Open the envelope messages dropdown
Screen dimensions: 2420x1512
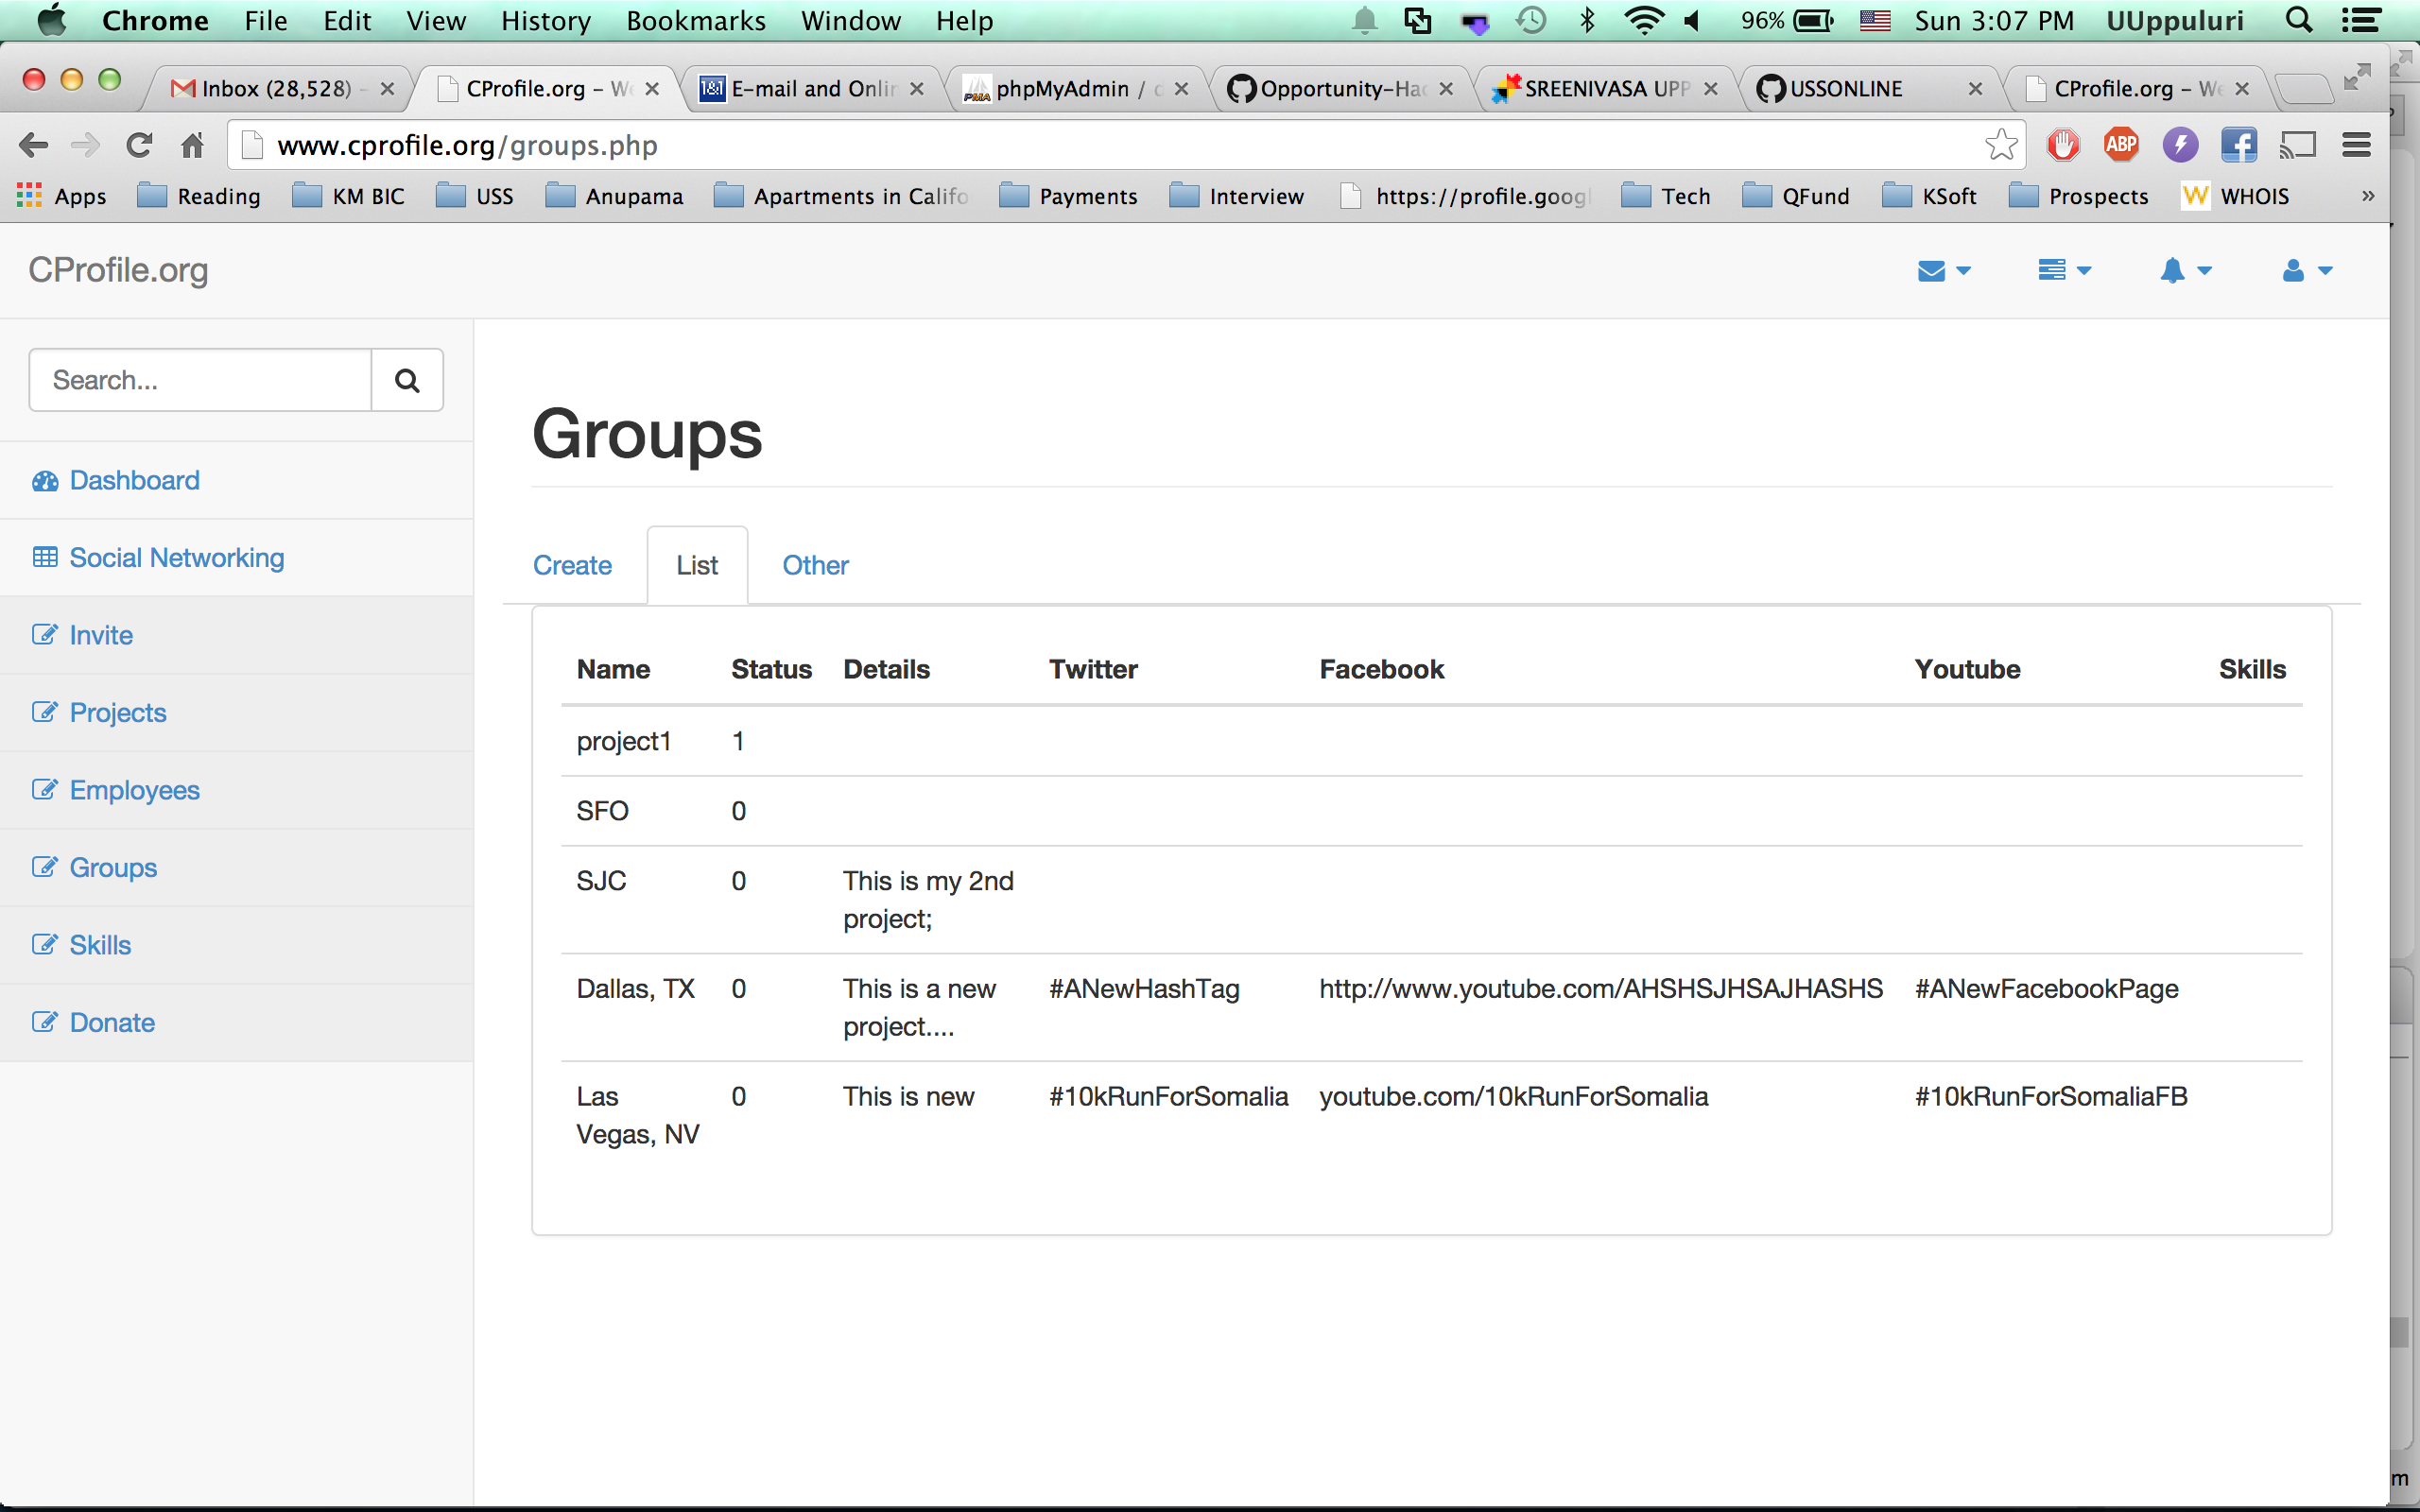point(1943,271)
